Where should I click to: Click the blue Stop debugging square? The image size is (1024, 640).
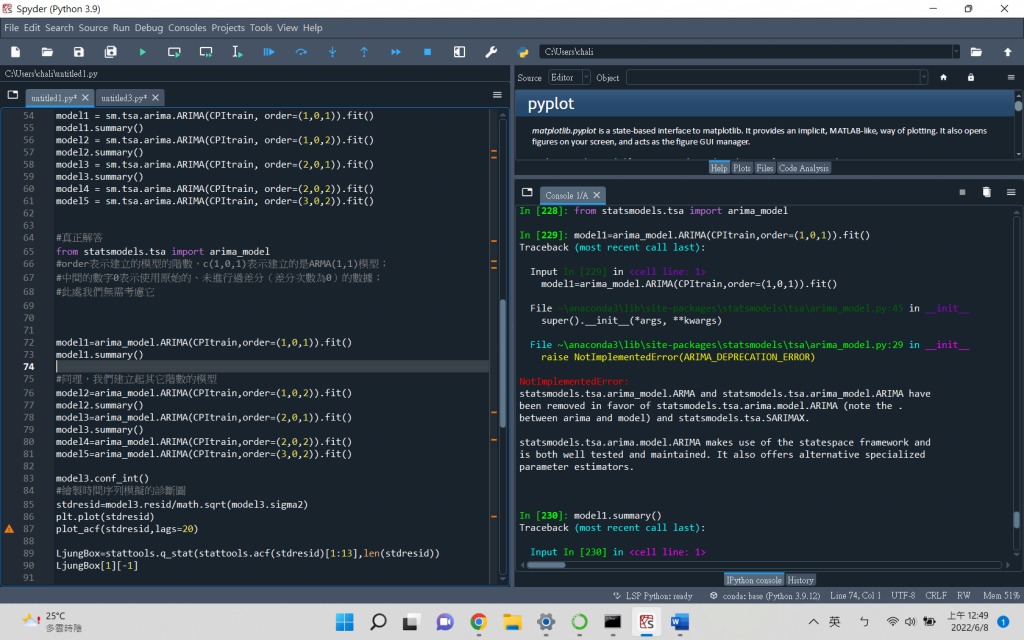tap(427, 51)
